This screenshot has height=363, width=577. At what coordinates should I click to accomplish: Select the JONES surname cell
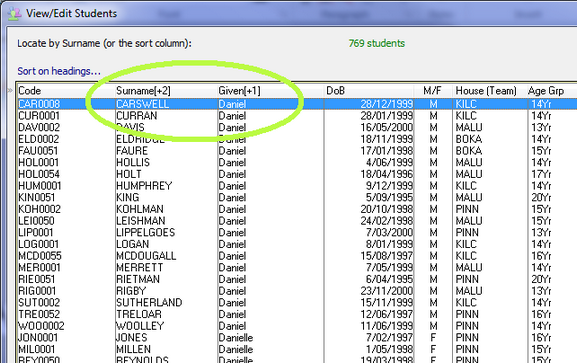tap(132, 338)
